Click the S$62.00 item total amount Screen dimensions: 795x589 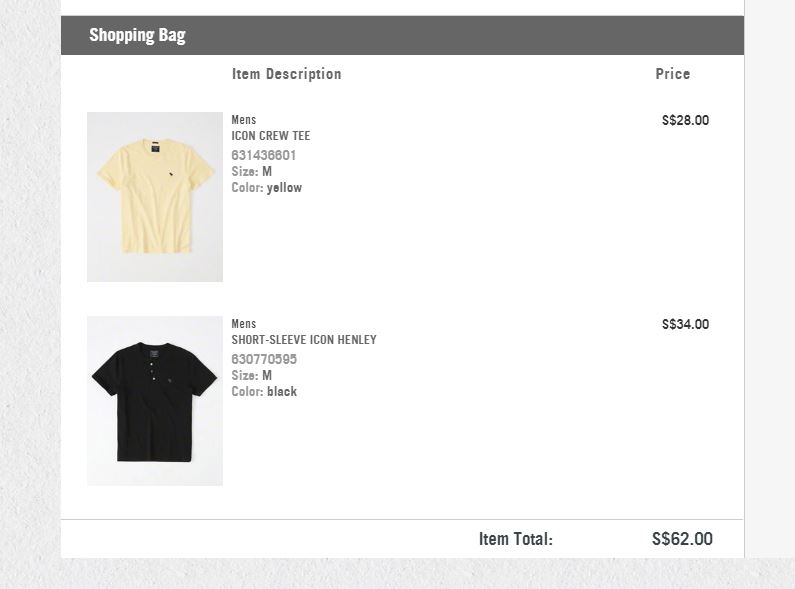[682, 539]
